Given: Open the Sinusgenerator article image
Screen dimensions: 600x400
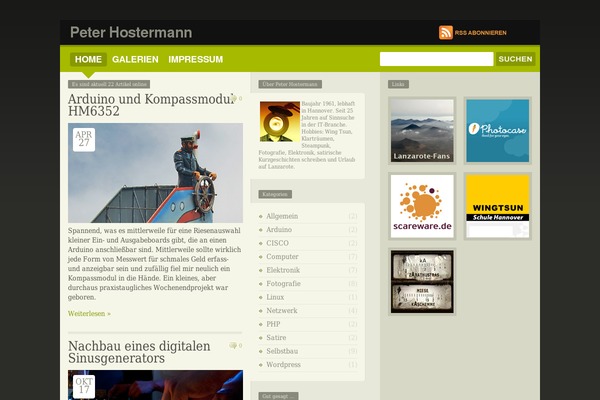Looking at the screenshot, I should pos(155,385).
